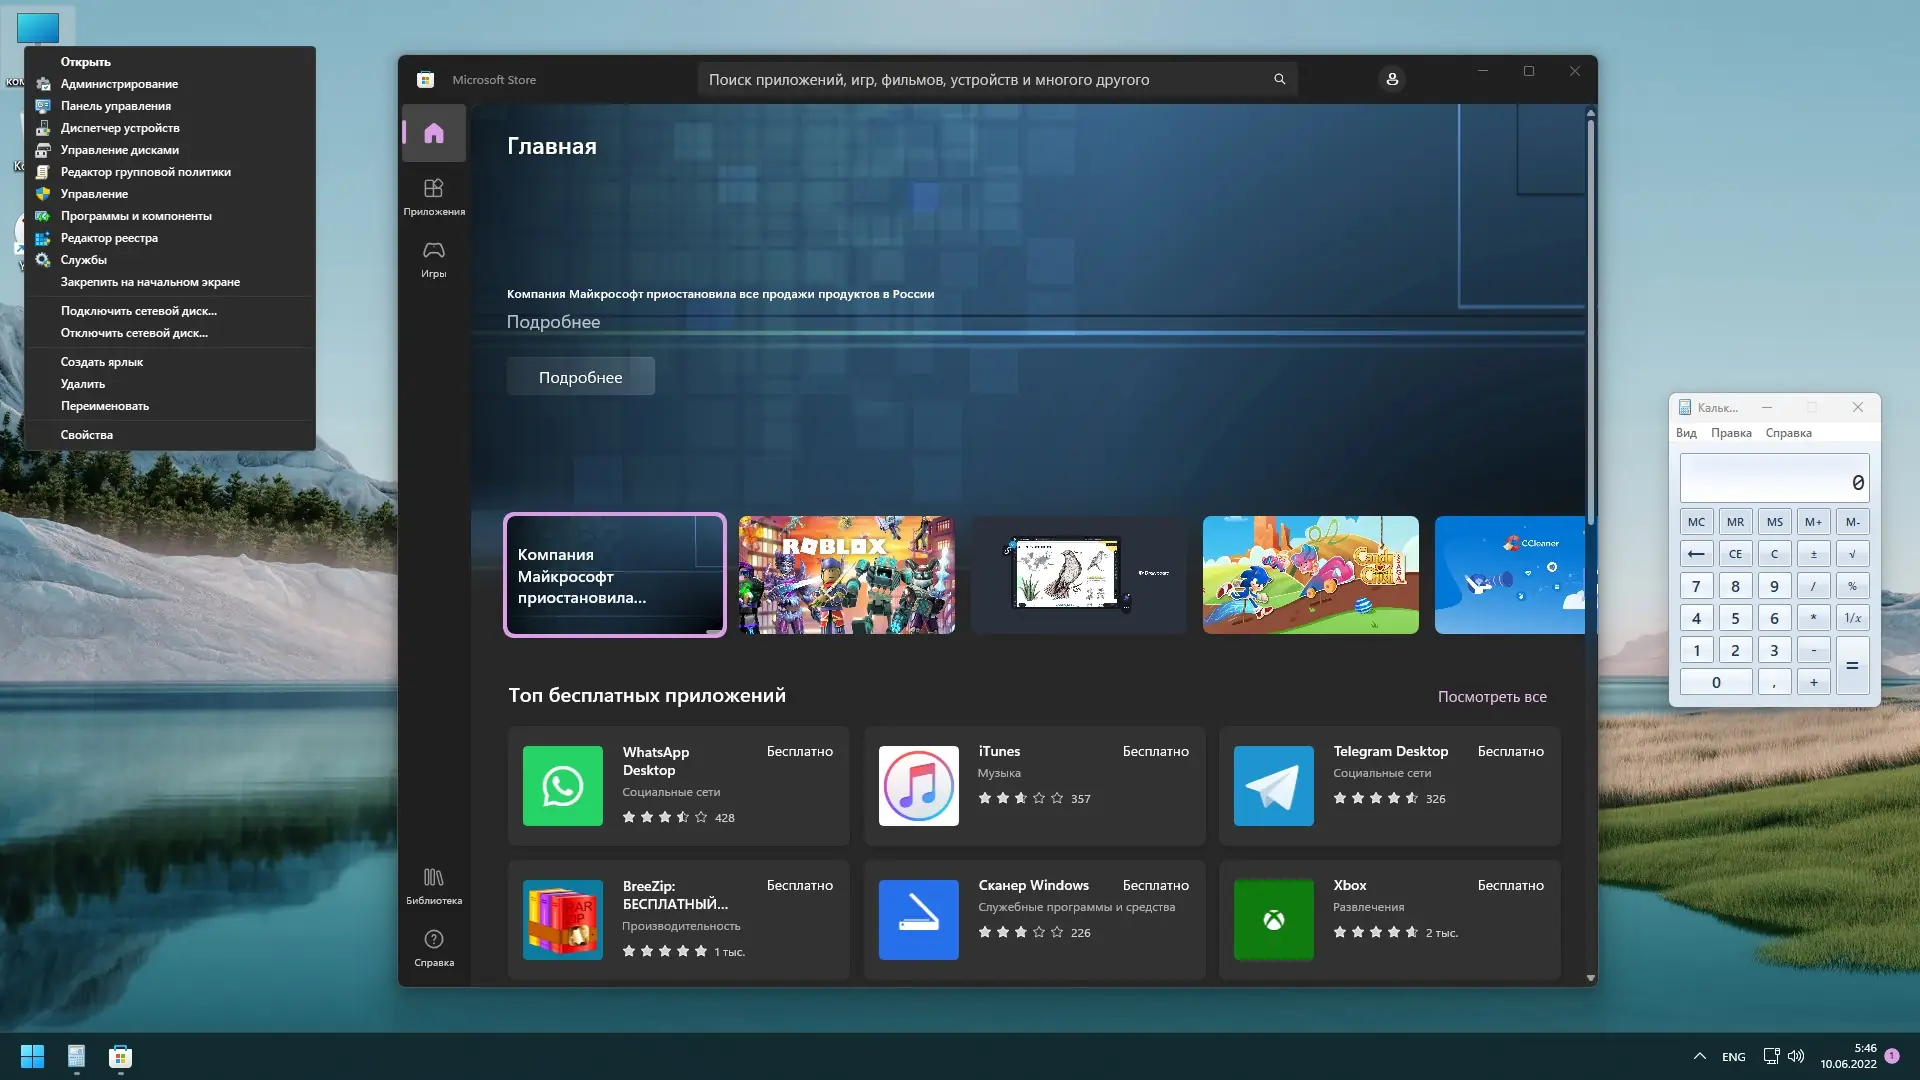Choose Свойства from the context menu

pyautogui.click(x=87, y=435)
